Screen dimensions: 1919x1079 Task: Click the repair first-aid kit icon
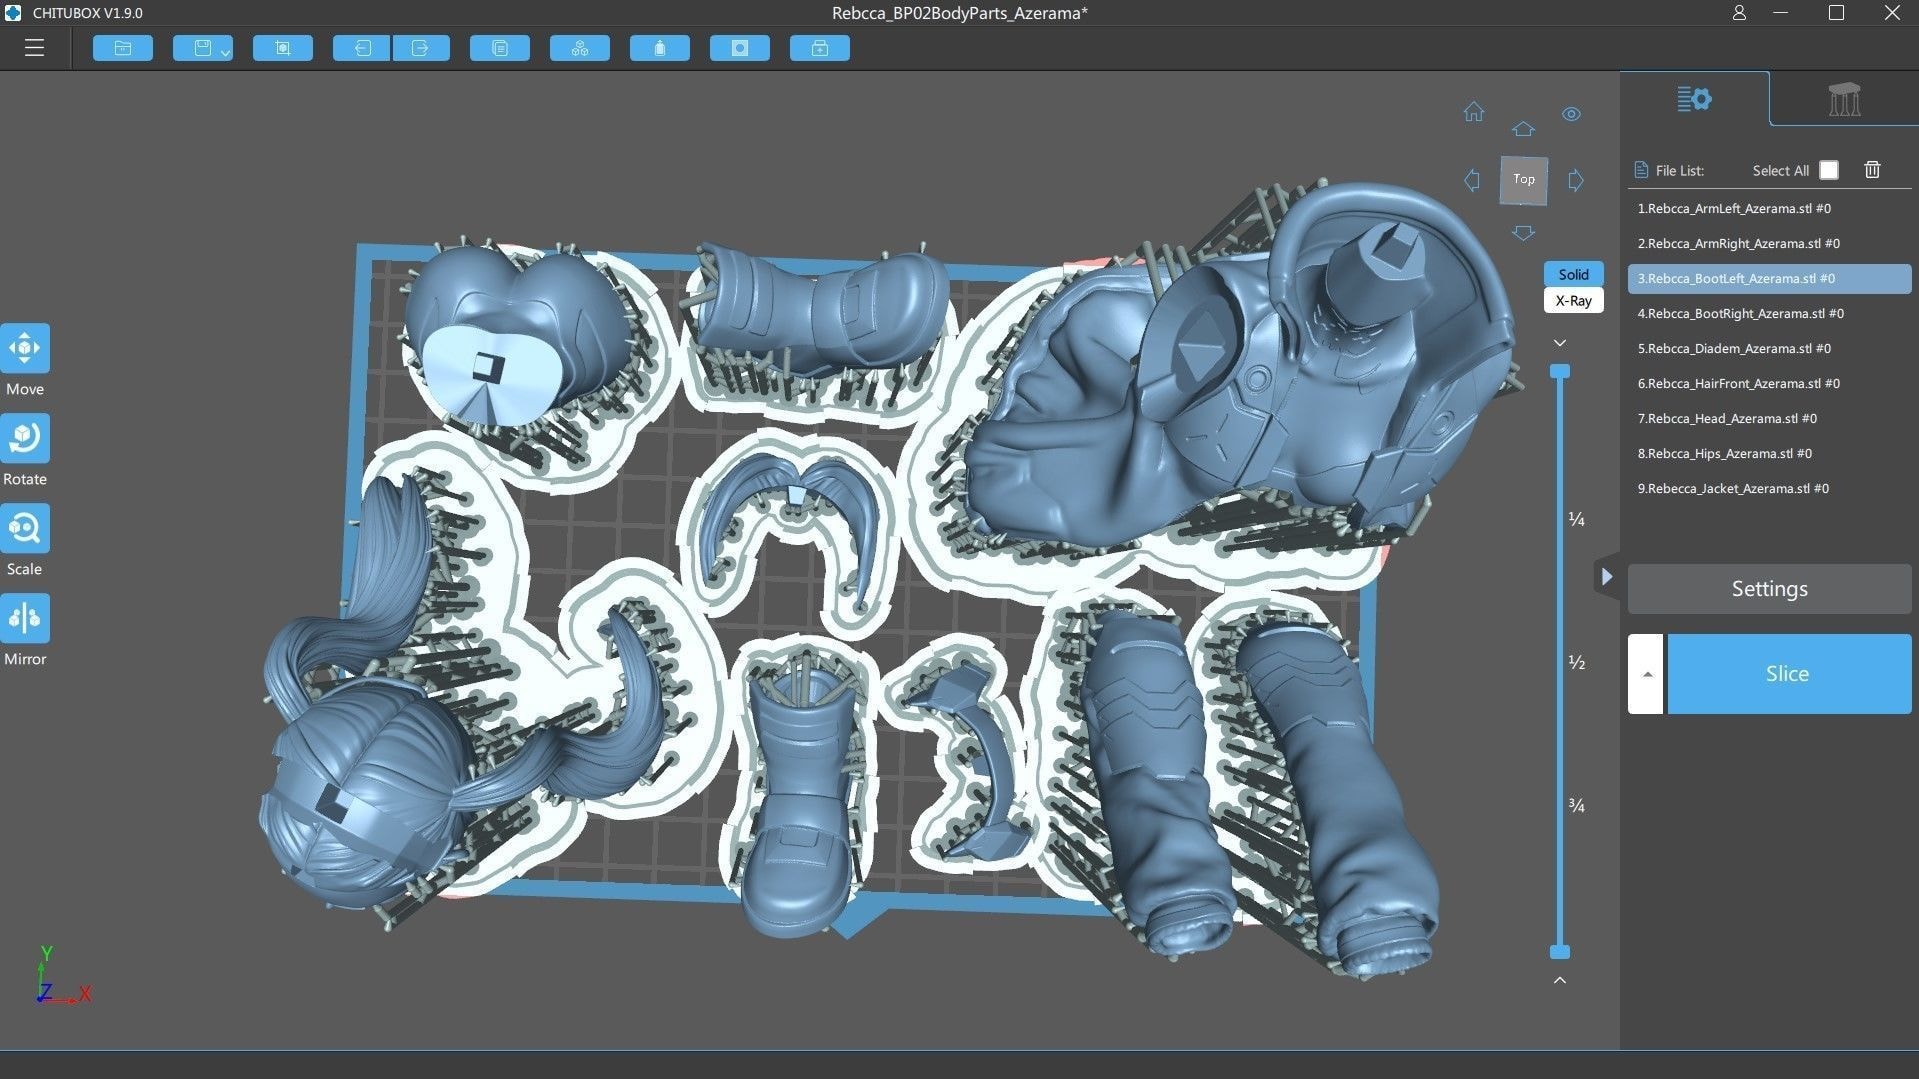(x=820, y=48)
